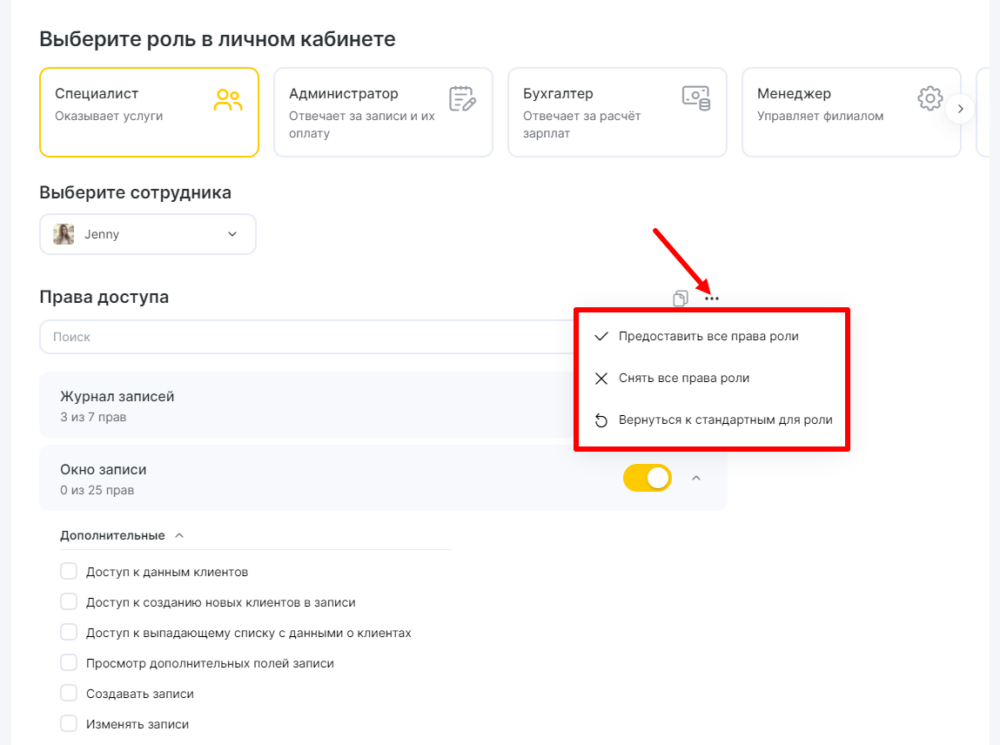Image resolution: width=1000 pixels, height=745 pixels.
Task: Show next roles with right arrow
Action: (960, 109)
